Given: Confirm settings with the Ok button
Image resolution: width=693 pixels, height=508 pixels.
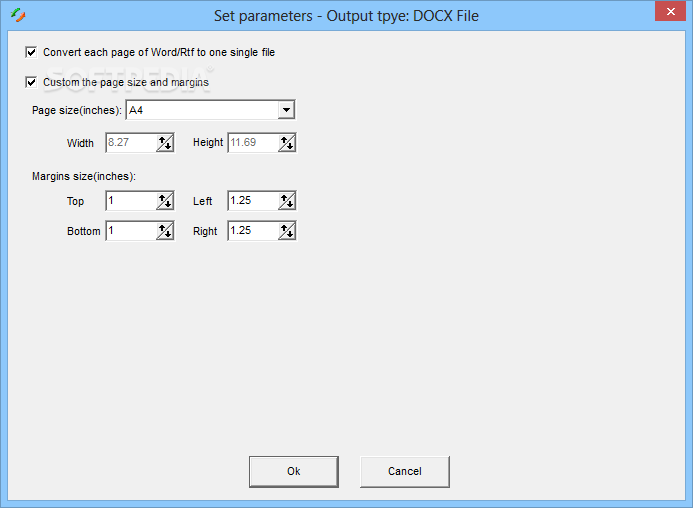Looking at the screenshot, I should tap(294, 472).
